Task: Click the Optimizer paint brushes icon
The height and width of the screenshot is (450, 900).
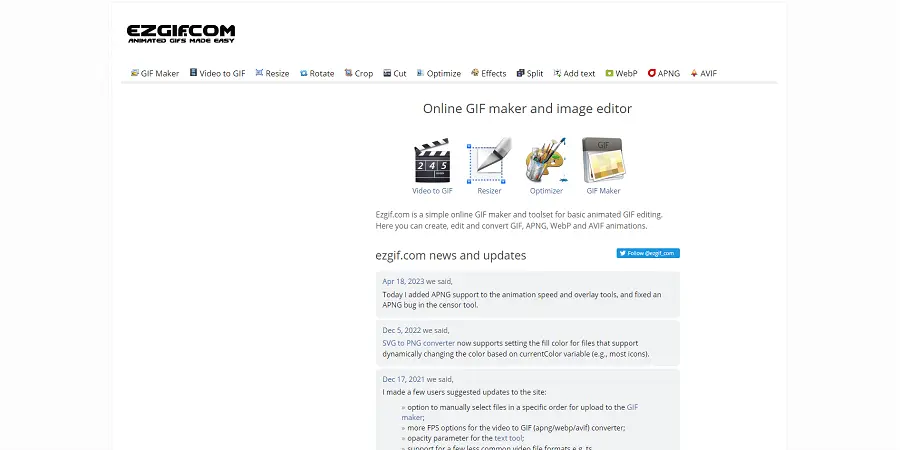Action: click(x=546, y=161)
